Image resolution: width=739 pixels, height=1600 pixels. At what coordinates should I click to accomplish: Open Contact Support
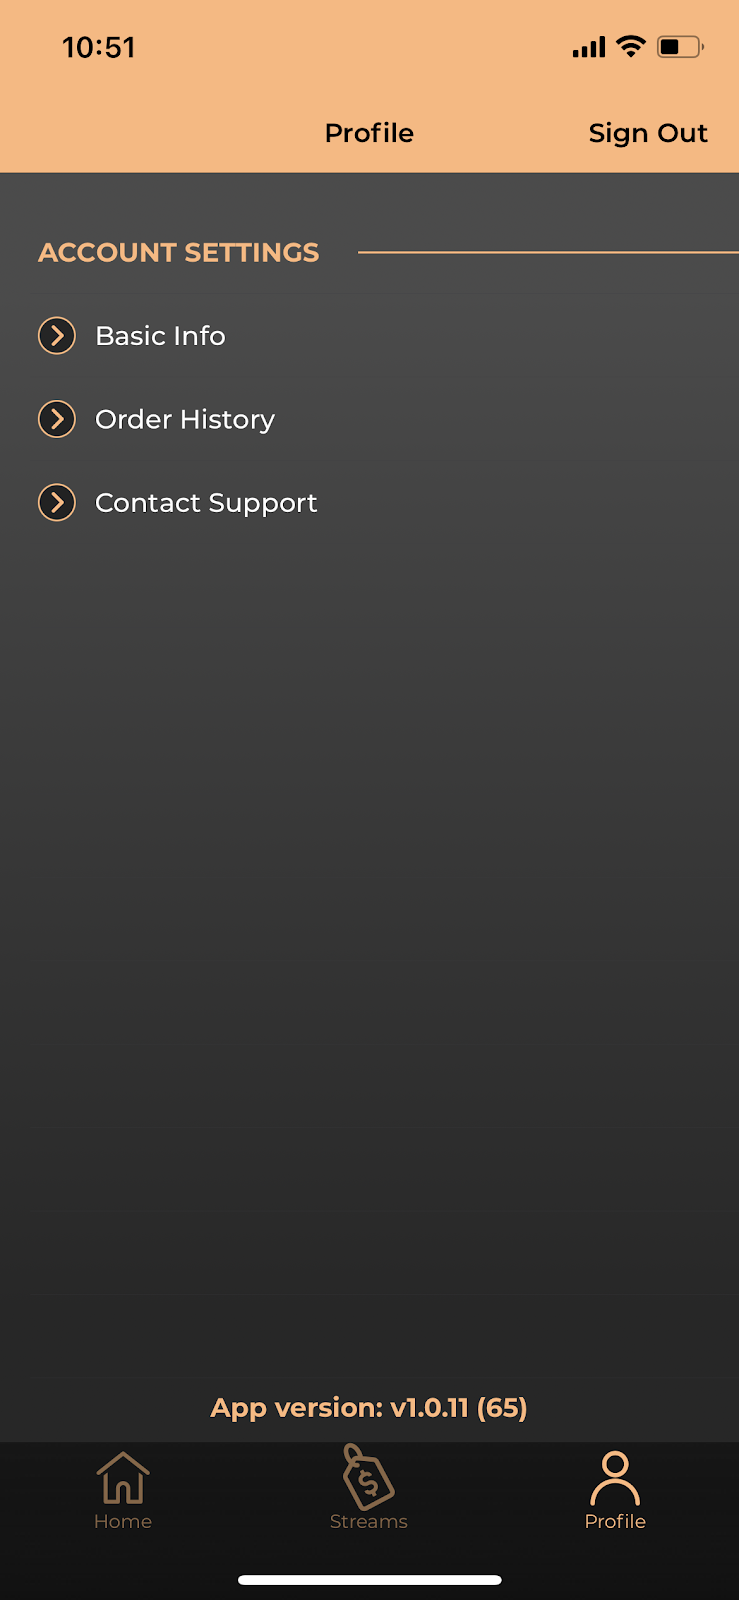[x=206, y=503]
